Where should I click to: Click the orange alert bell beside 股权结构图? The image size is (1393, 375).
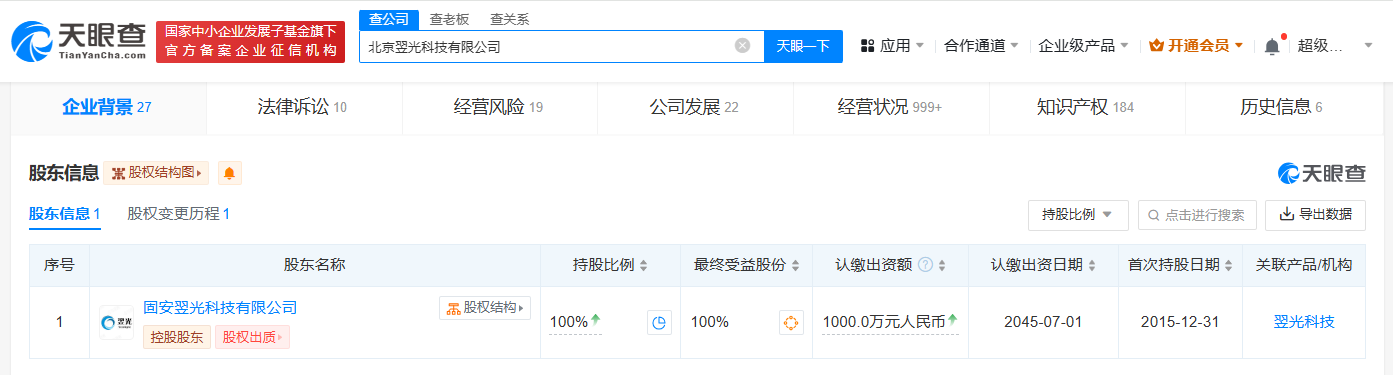230,173
